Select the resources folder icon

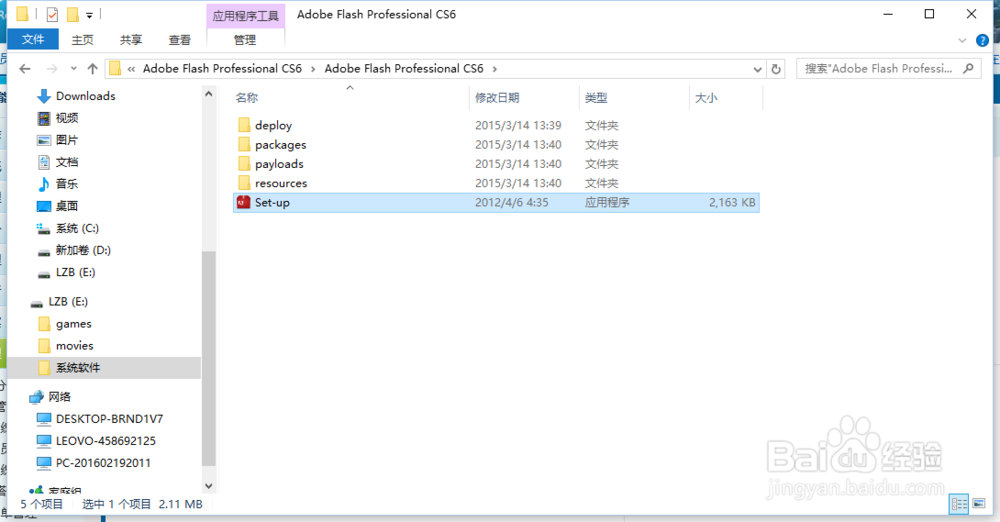click(x=244, y=183)
